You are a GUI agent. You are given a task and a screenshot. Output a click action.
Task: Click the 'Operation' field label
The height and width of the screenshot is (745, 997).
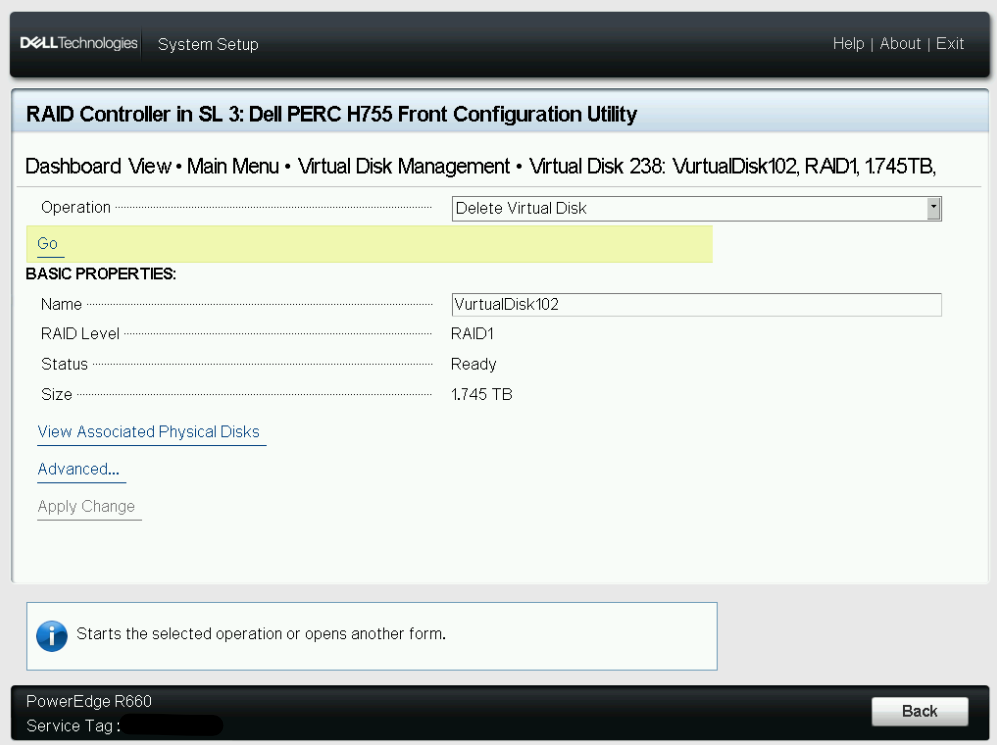tap(76, 208)
